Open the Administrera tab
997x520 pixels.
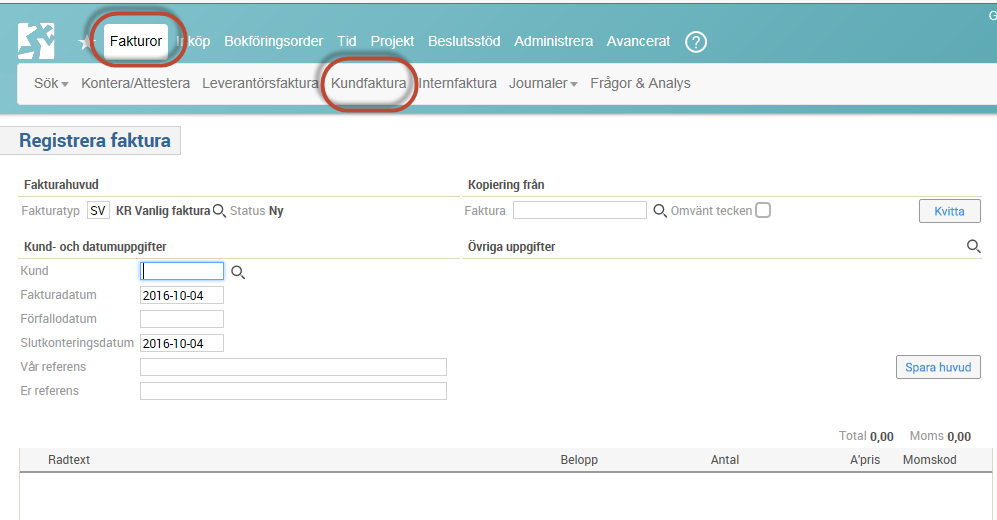(x=553, y=41)
